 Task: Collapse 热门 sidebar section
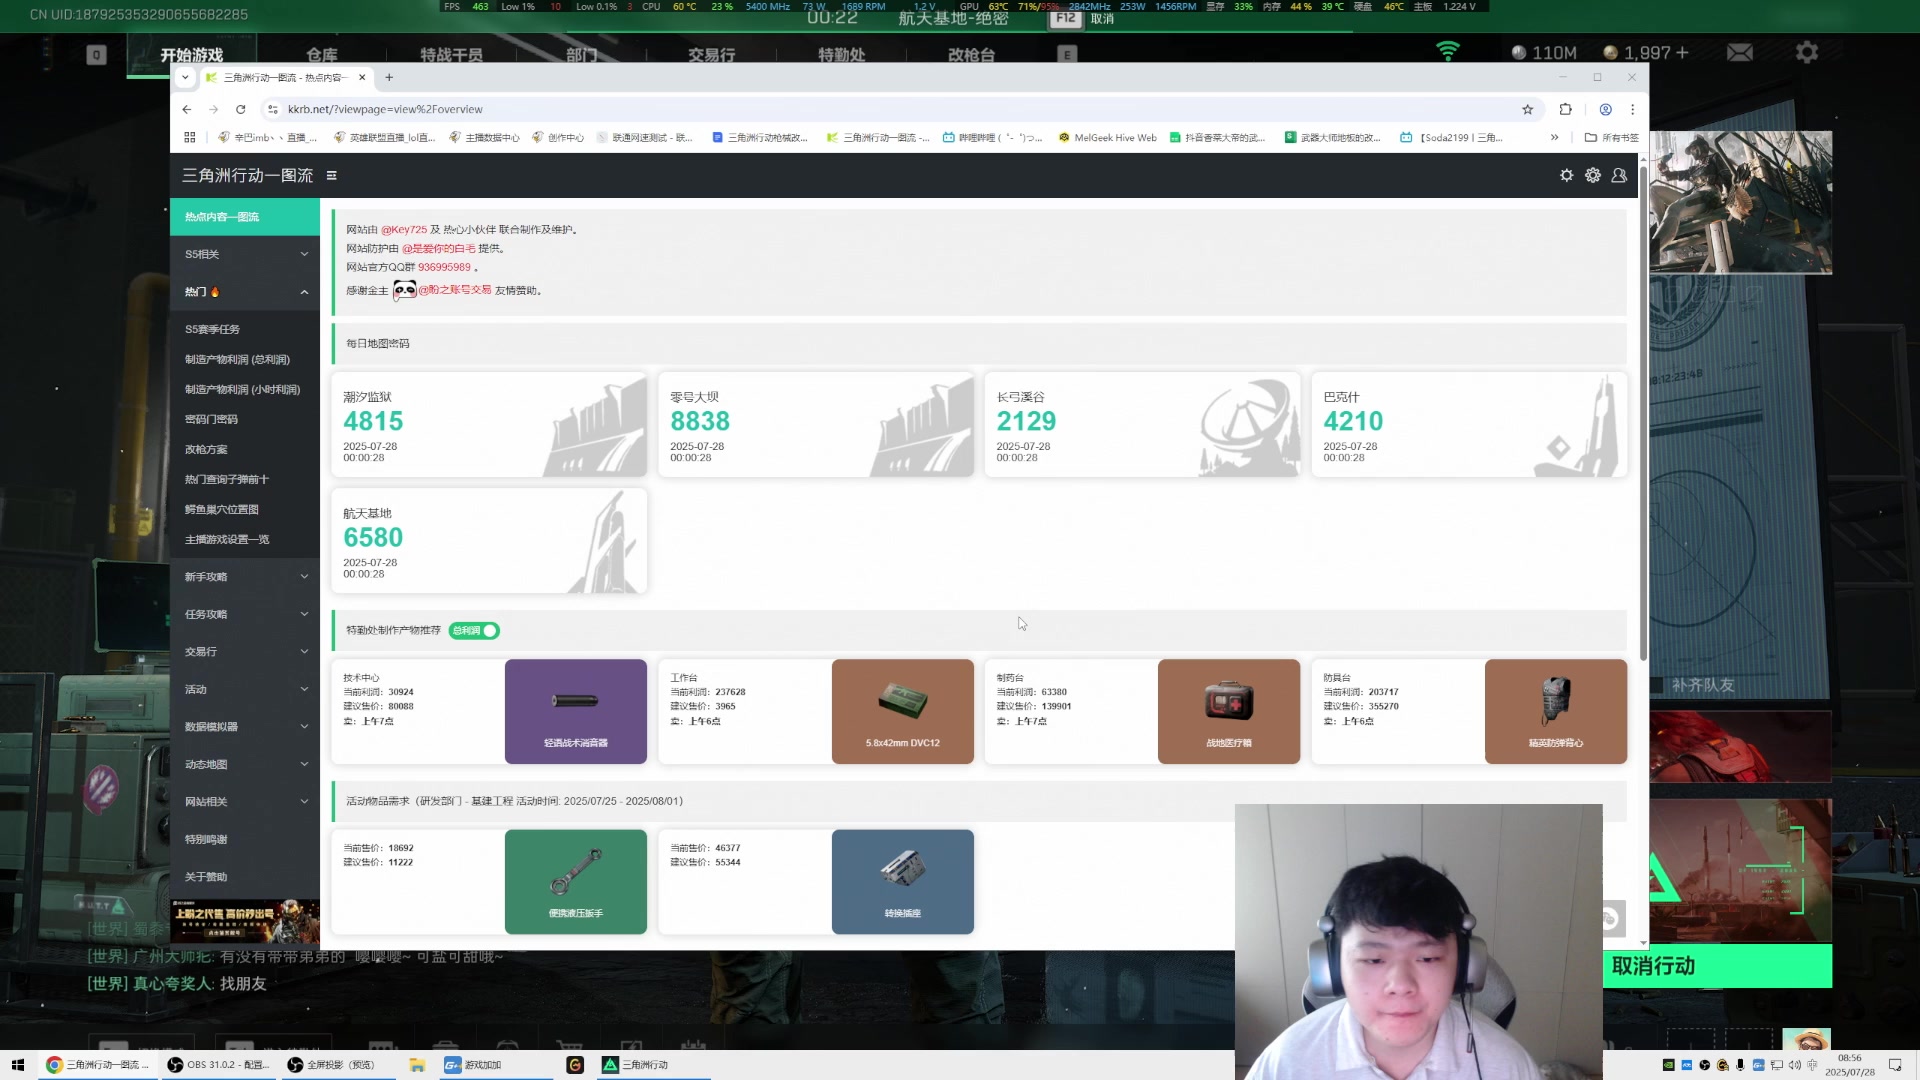coord(244,292)
